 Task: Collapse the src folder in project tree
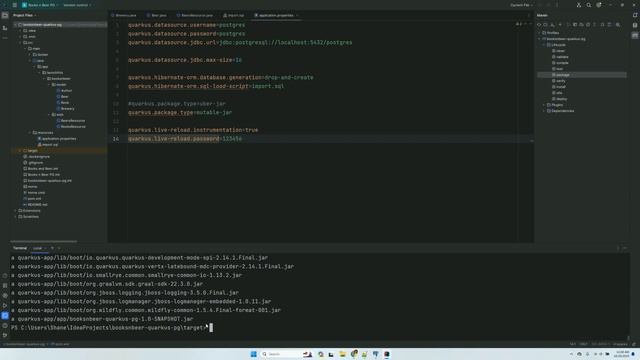20,42
